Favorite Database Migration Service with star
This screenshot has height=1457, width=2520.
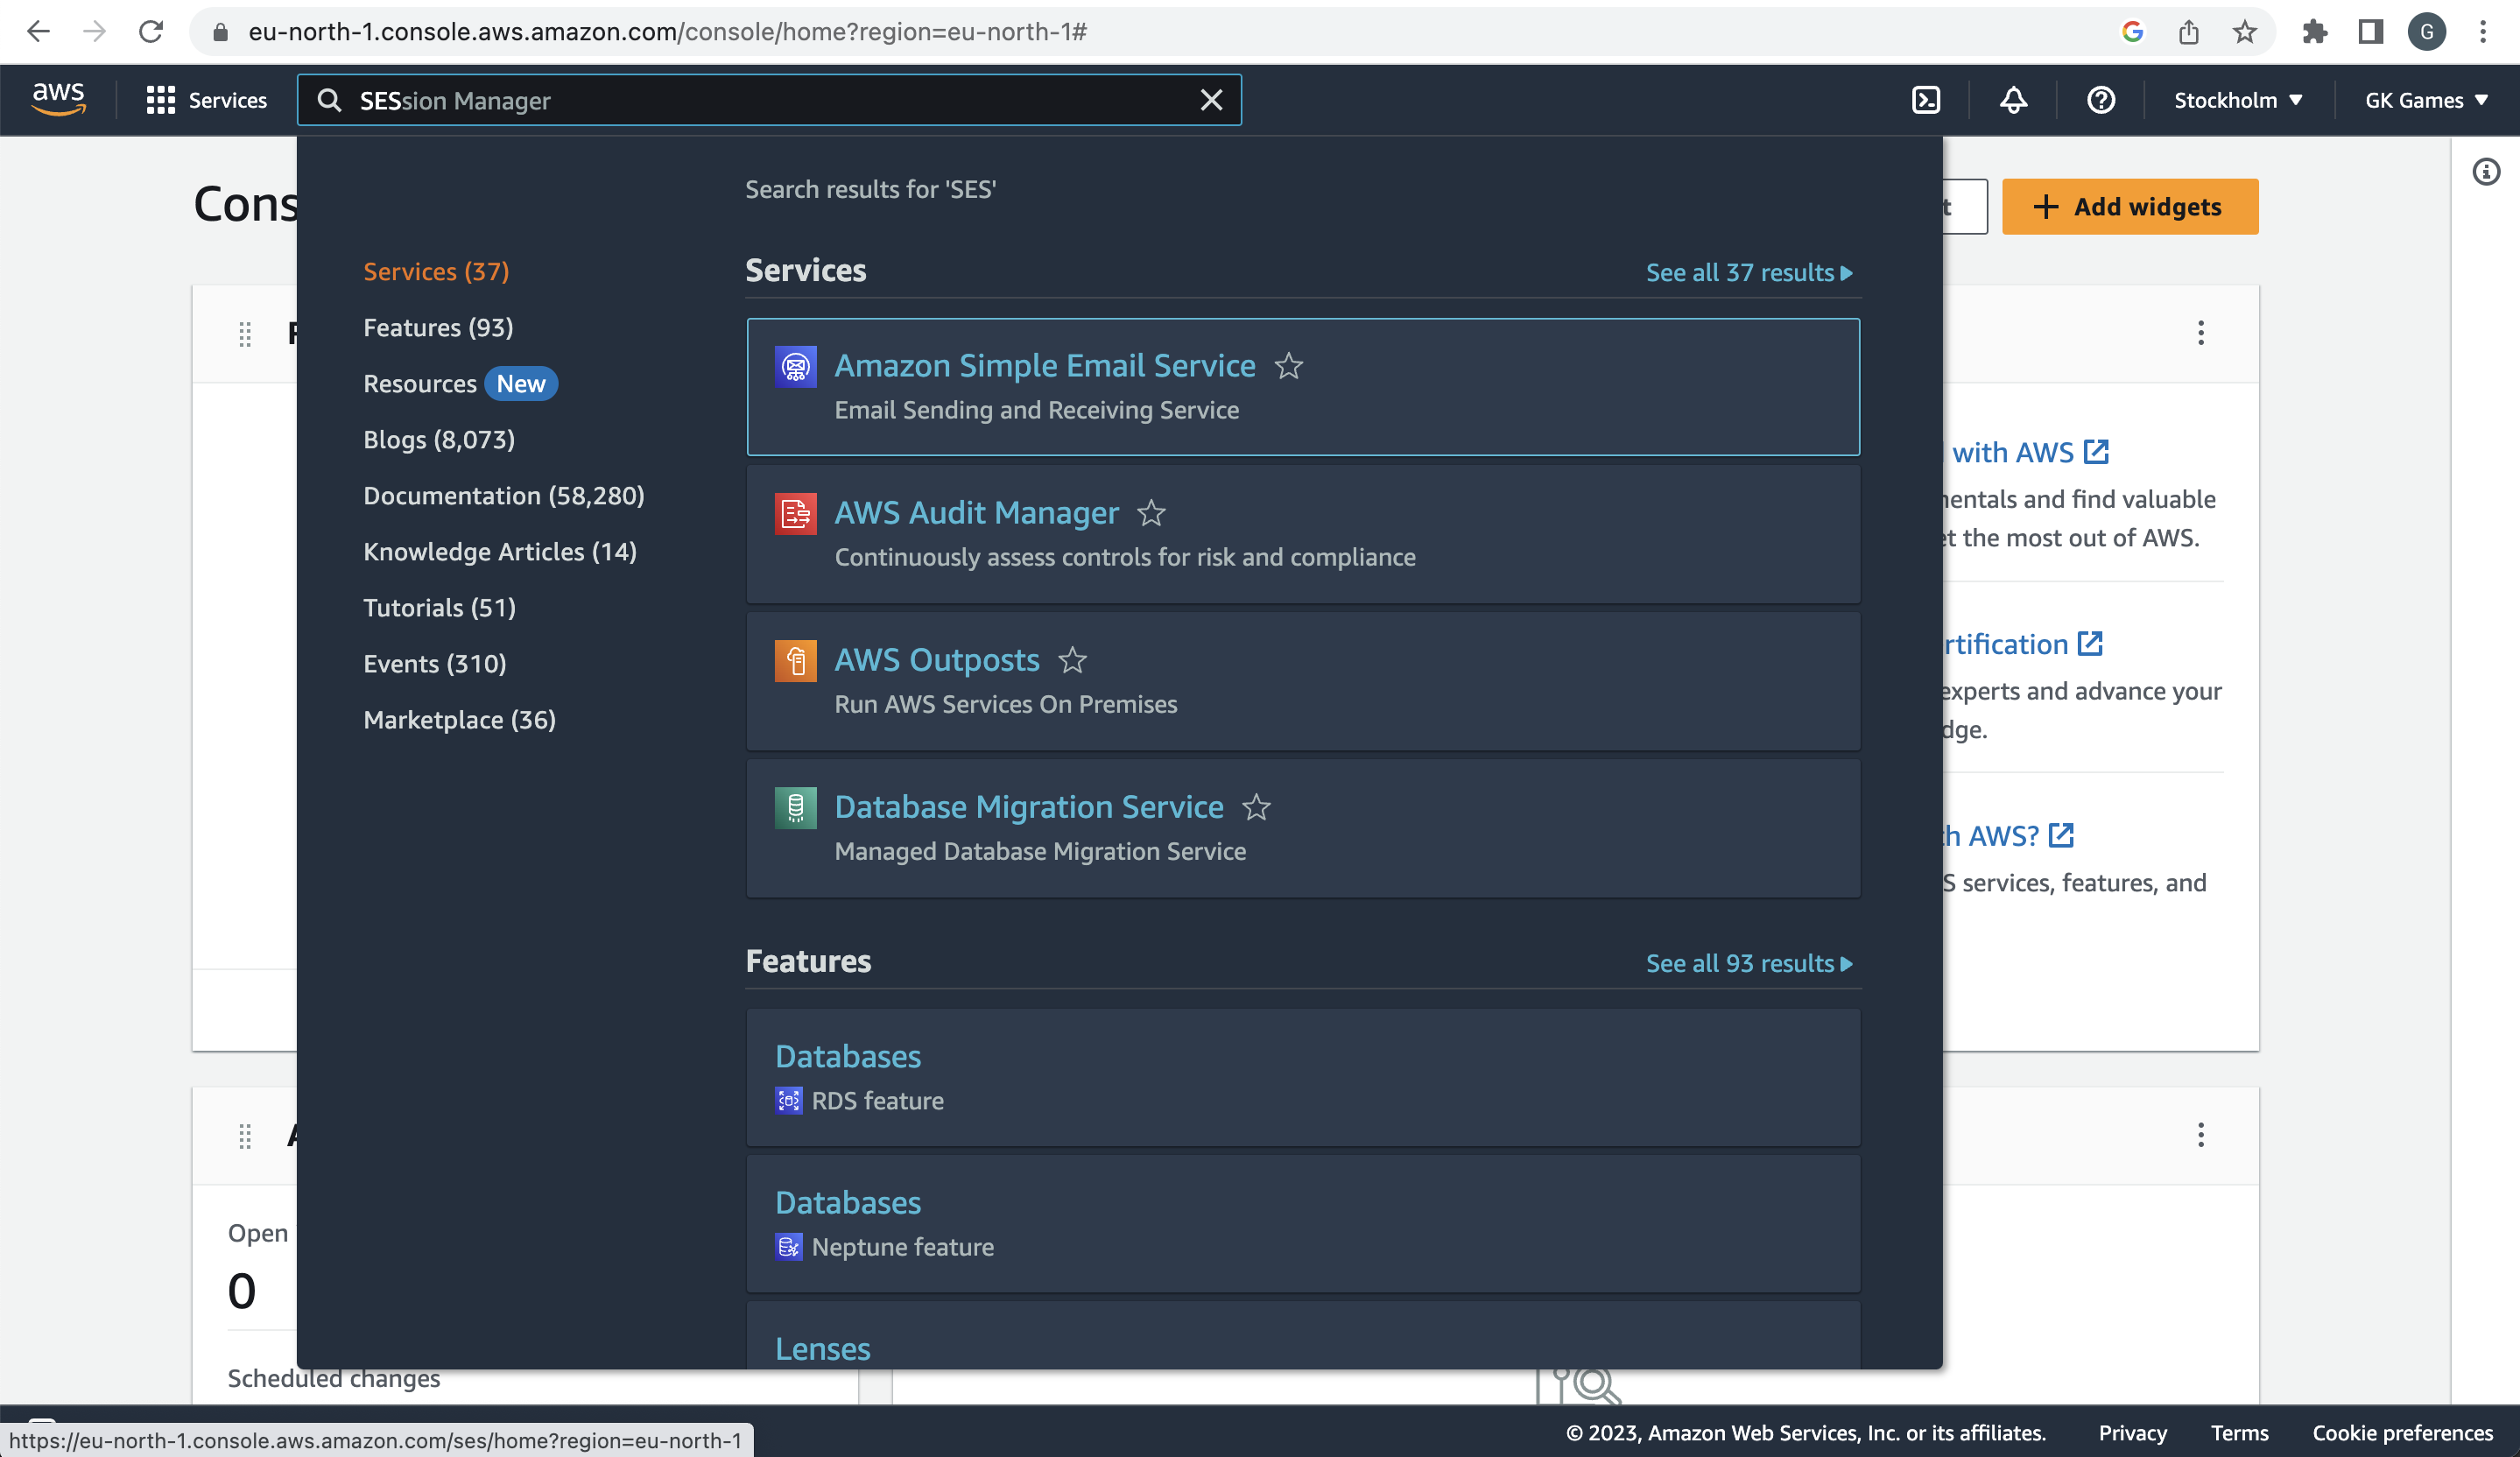click(1256, 807)
